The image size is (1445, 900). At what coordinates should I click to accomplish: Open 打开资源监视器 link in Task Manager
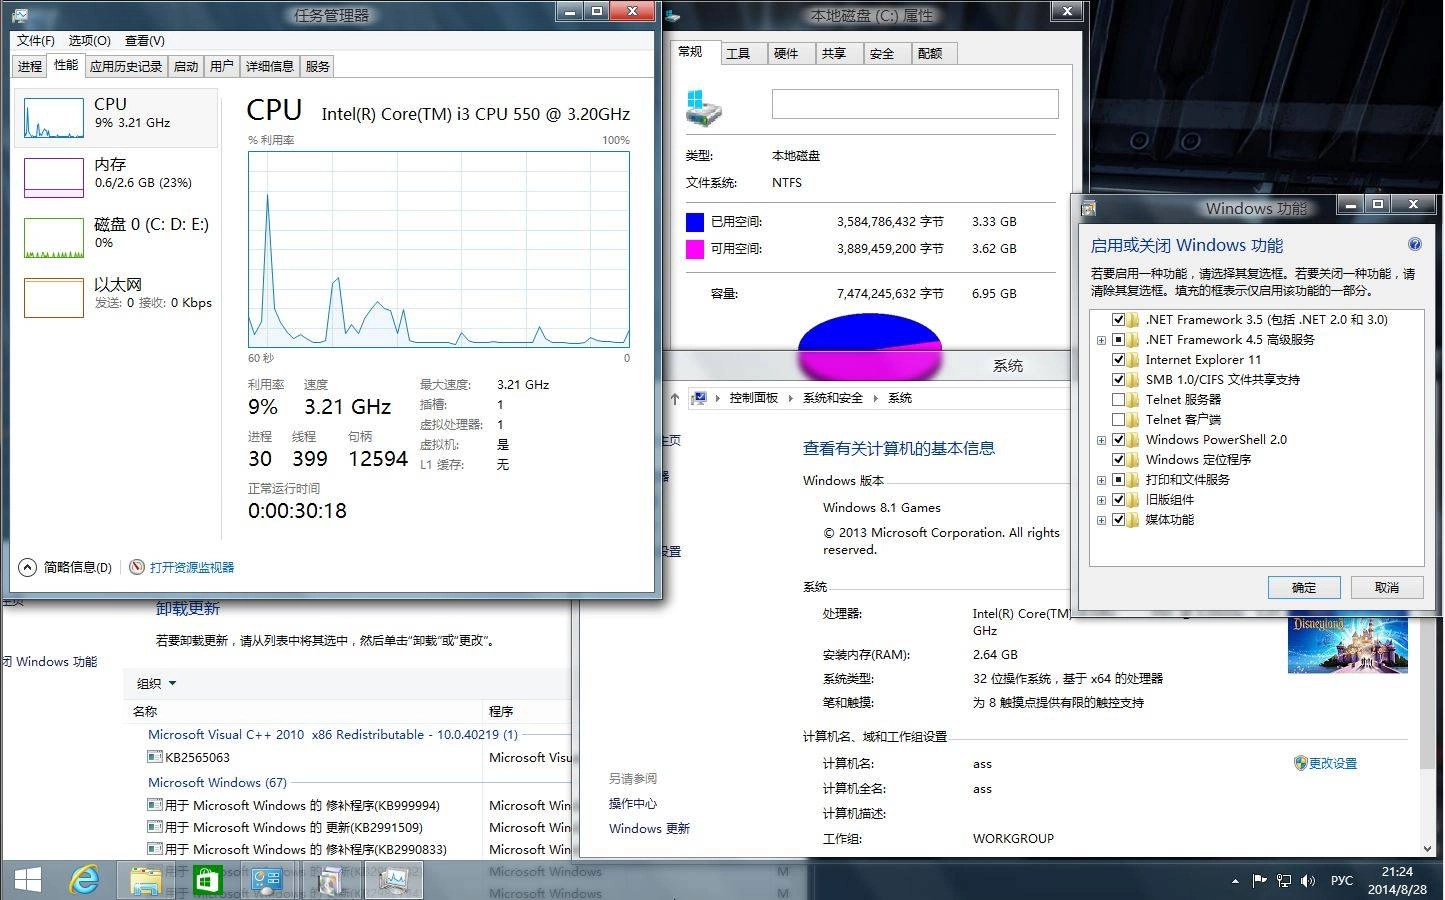tap(192, 567)
